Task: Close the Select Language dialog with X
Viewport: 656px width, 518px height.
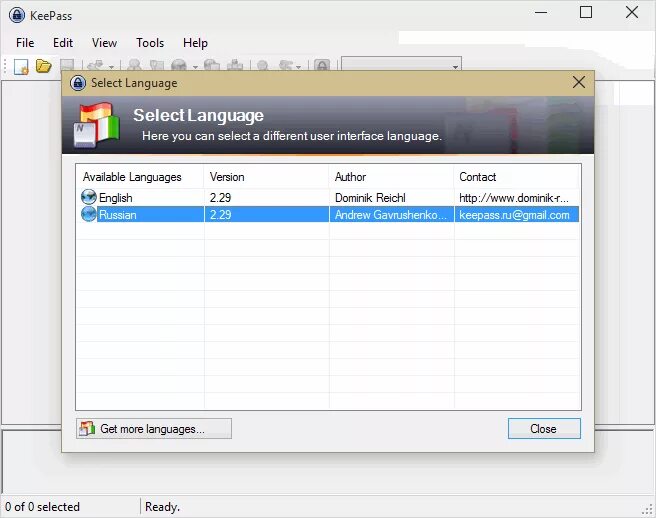Action: tap(579, 82)
